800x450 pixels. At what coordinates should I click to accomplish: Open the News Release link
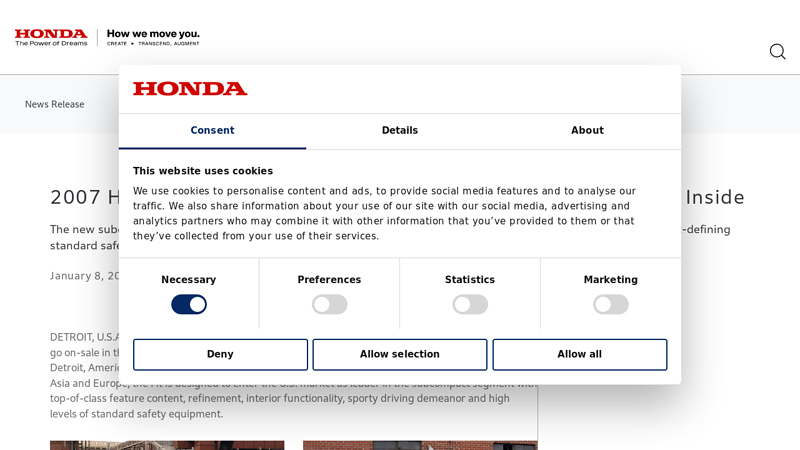[x=55, y=104]
